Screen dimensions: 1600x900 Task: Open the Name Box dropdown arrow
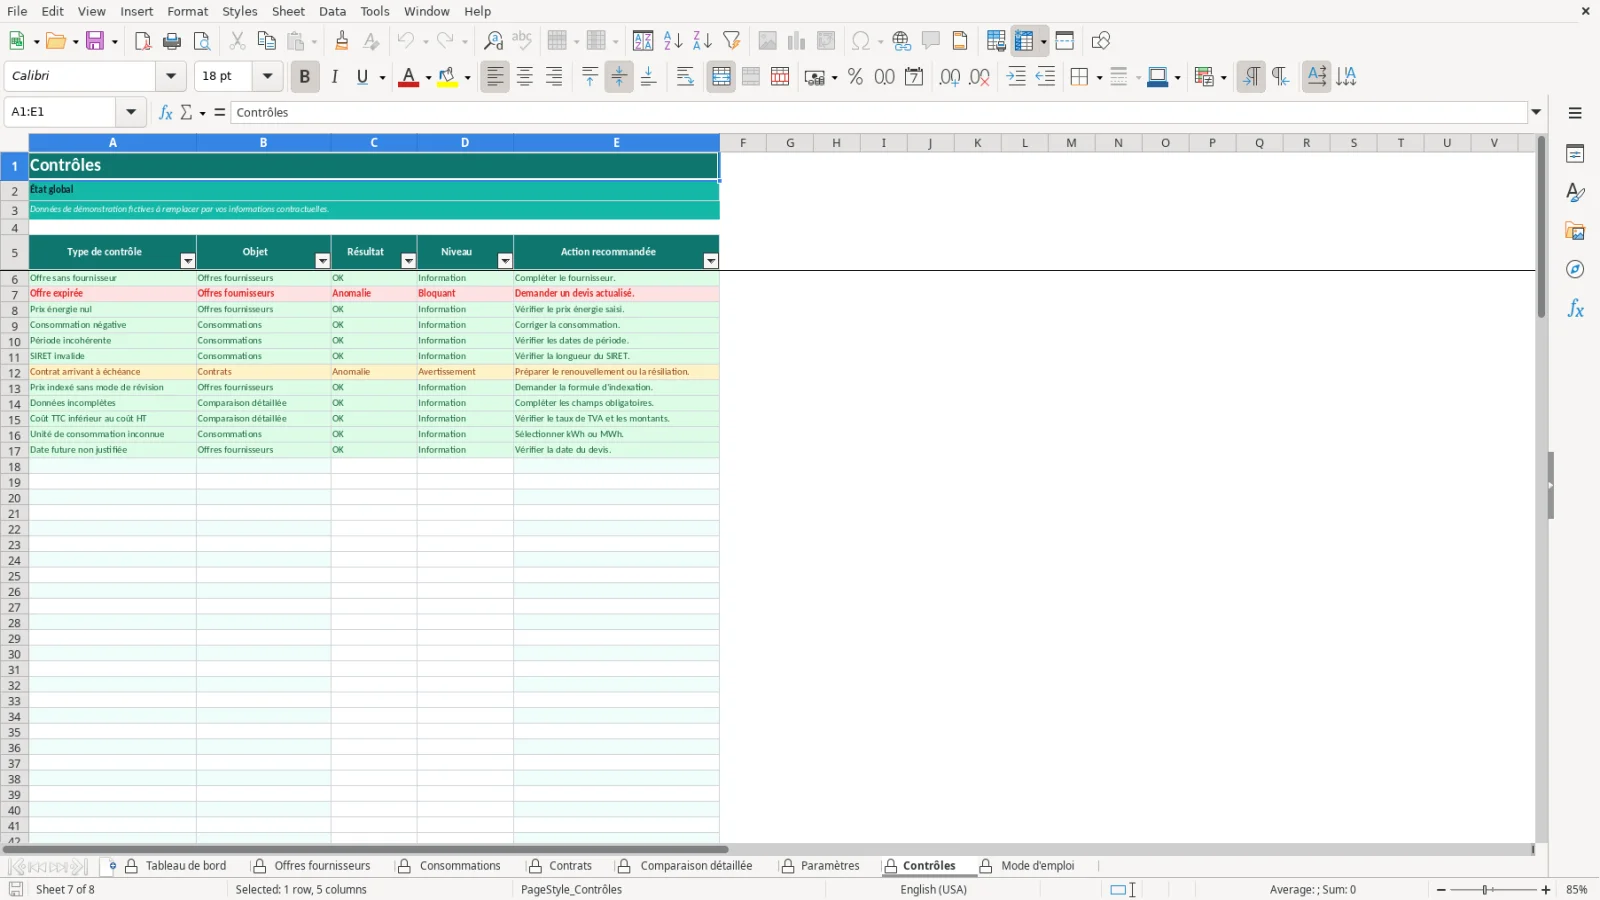pyautogui.click(x=131, y=112)
